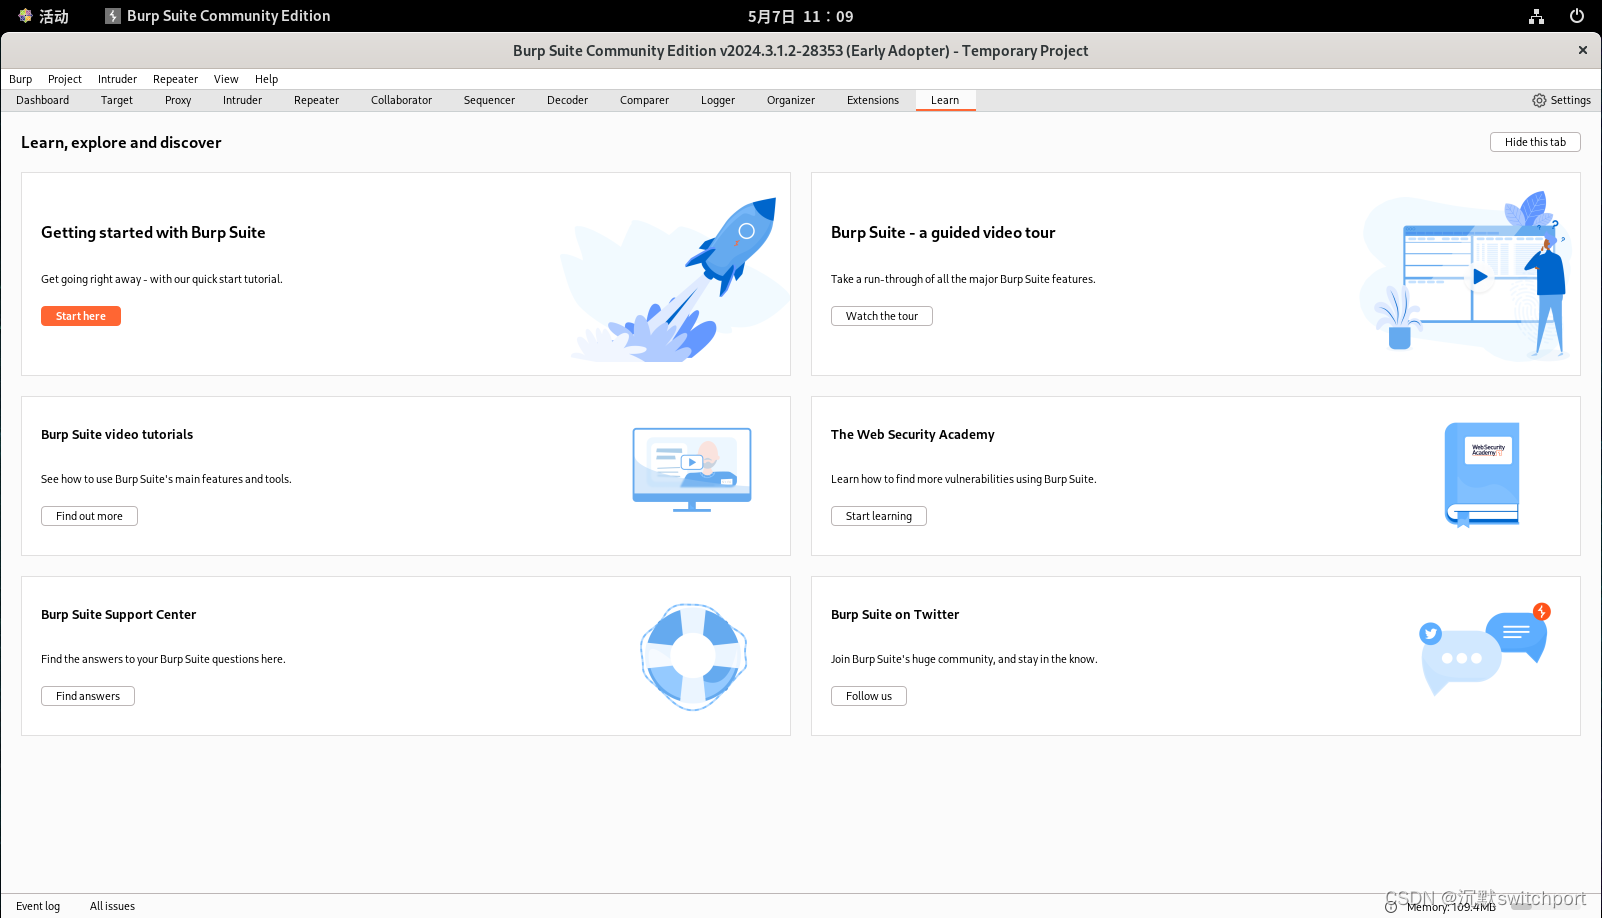The image size is (1602, 918).
Task: Click the Web Security Academy book illustration
Action: coord(1482,474)
